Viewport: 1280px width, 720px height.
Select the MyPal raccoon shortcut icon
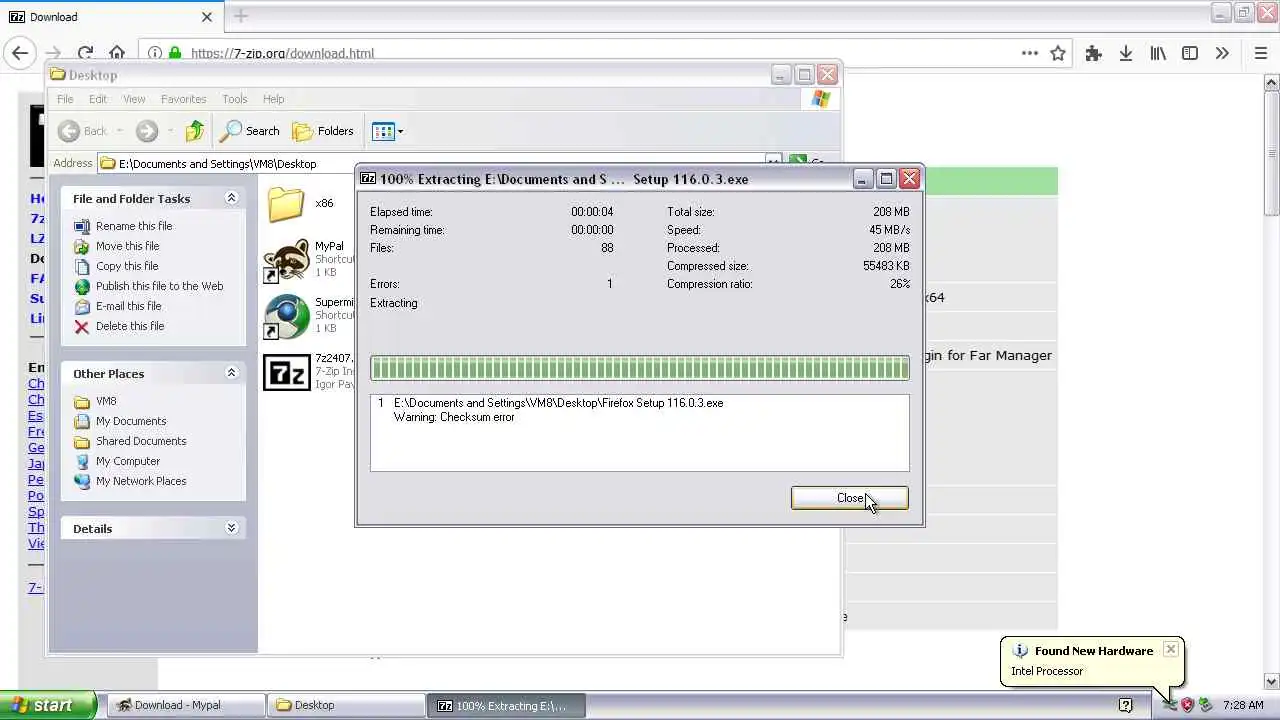point(286,262)
